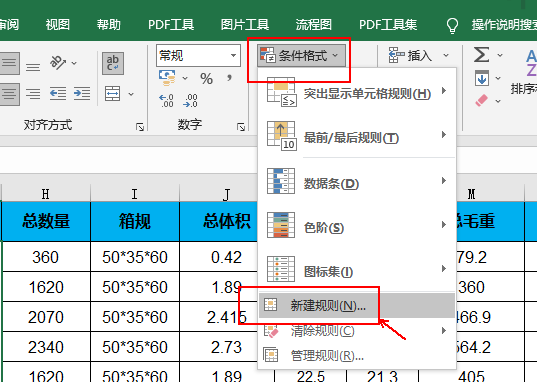Select bottom align icon
537x382 pixels.
pos(33,66)
